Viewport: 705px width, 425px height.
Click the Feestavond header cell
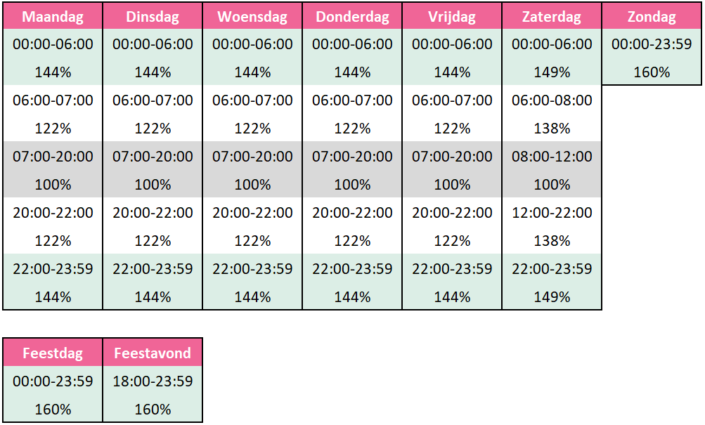tap(152, 353)
